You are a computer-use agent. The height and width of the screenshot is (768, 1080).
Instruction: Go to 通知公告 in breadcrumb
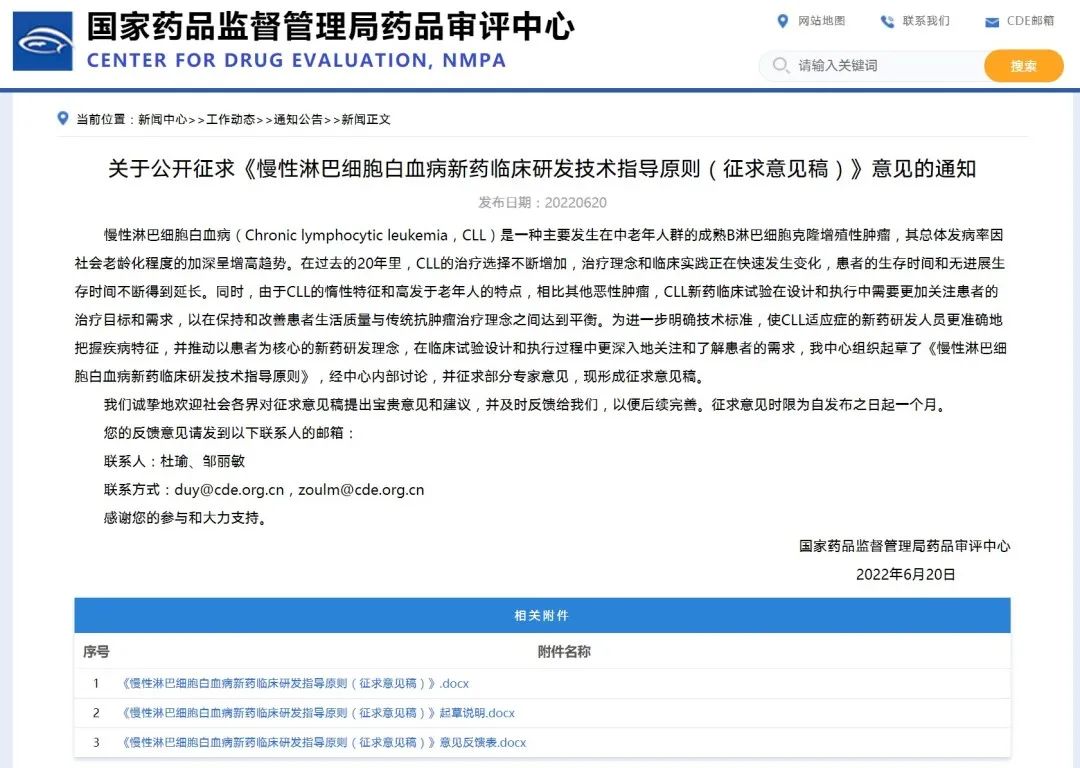tap(298, 119)
